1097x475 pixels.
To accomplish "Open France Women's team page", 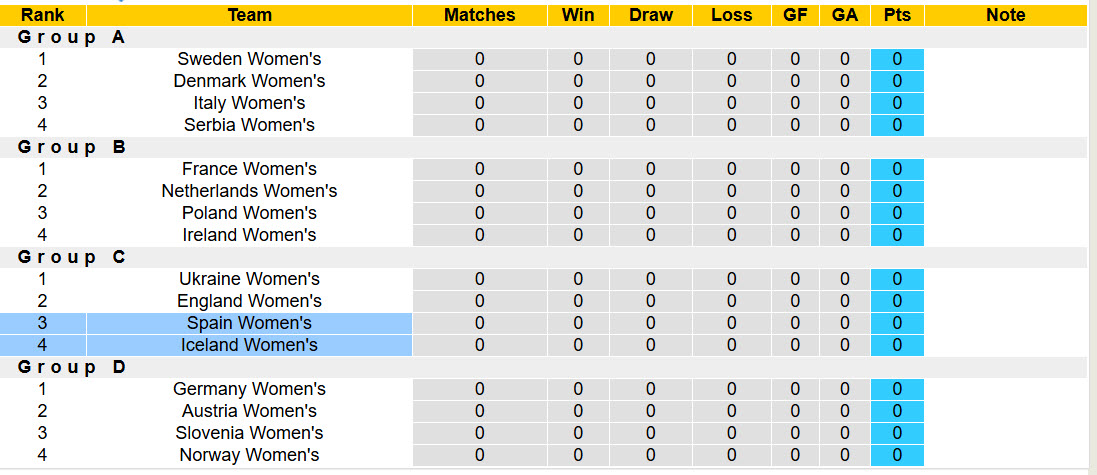I will (x=249, y=169).
